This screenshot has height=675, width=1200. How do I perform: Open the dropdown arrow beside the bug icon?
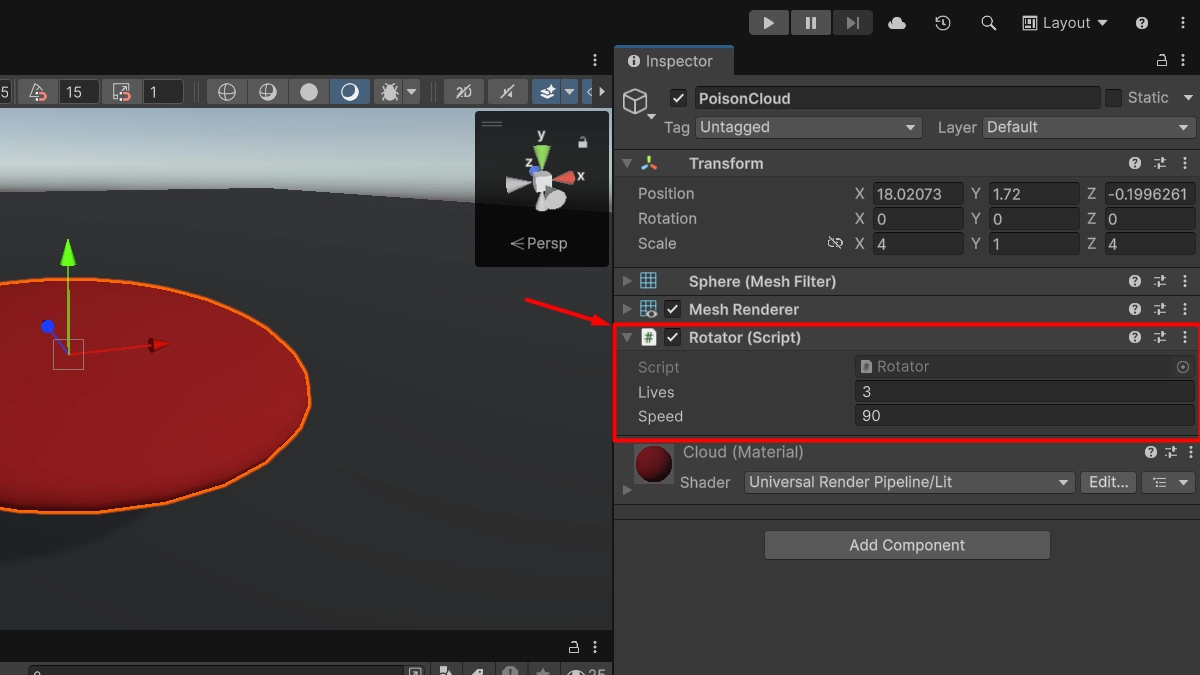pyautogui.click(x=412, y=92)
